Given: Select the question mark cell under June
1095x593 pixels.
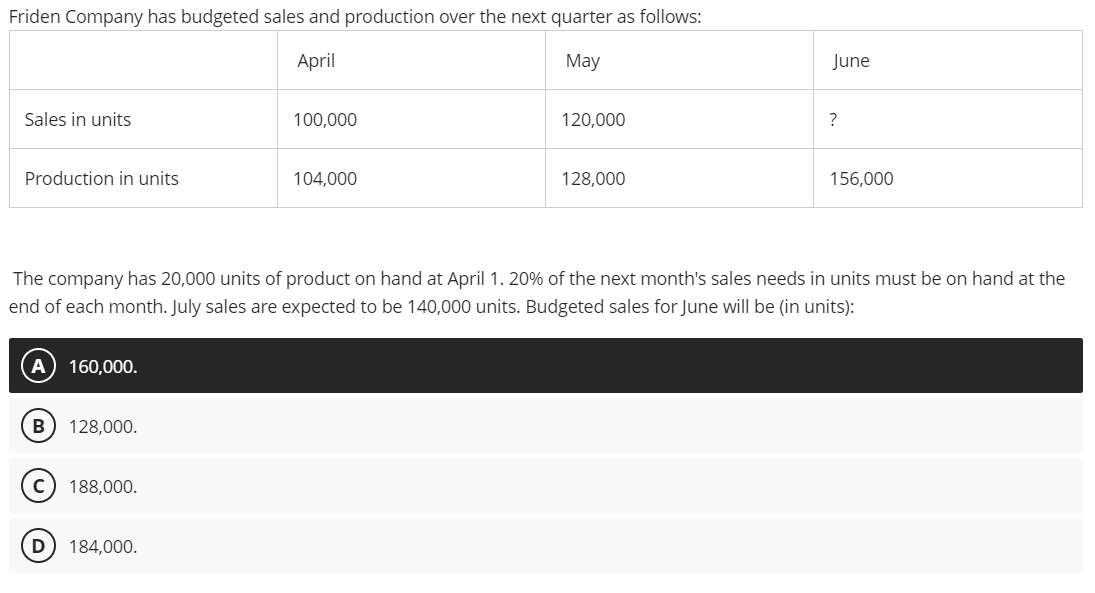Looking at the screenshot, I should tap(833, 119).
